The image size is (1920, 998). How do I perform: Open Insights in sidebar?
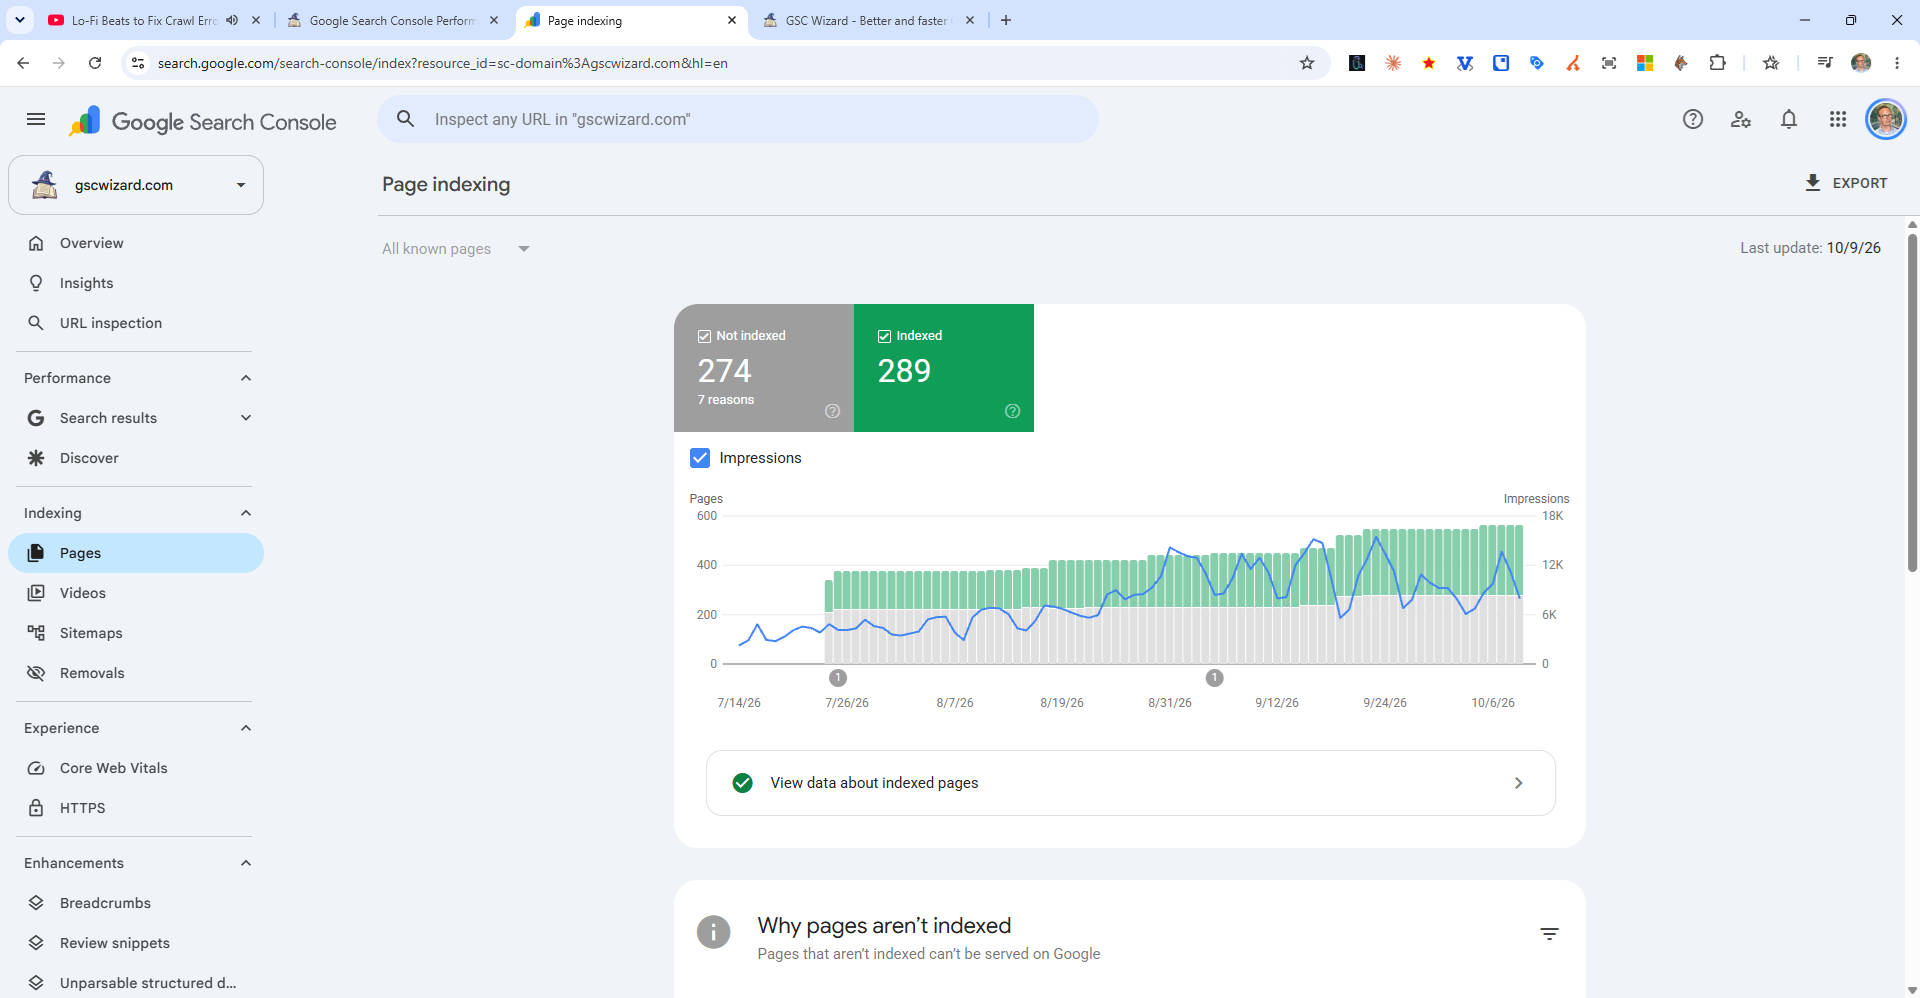(136, 283)
